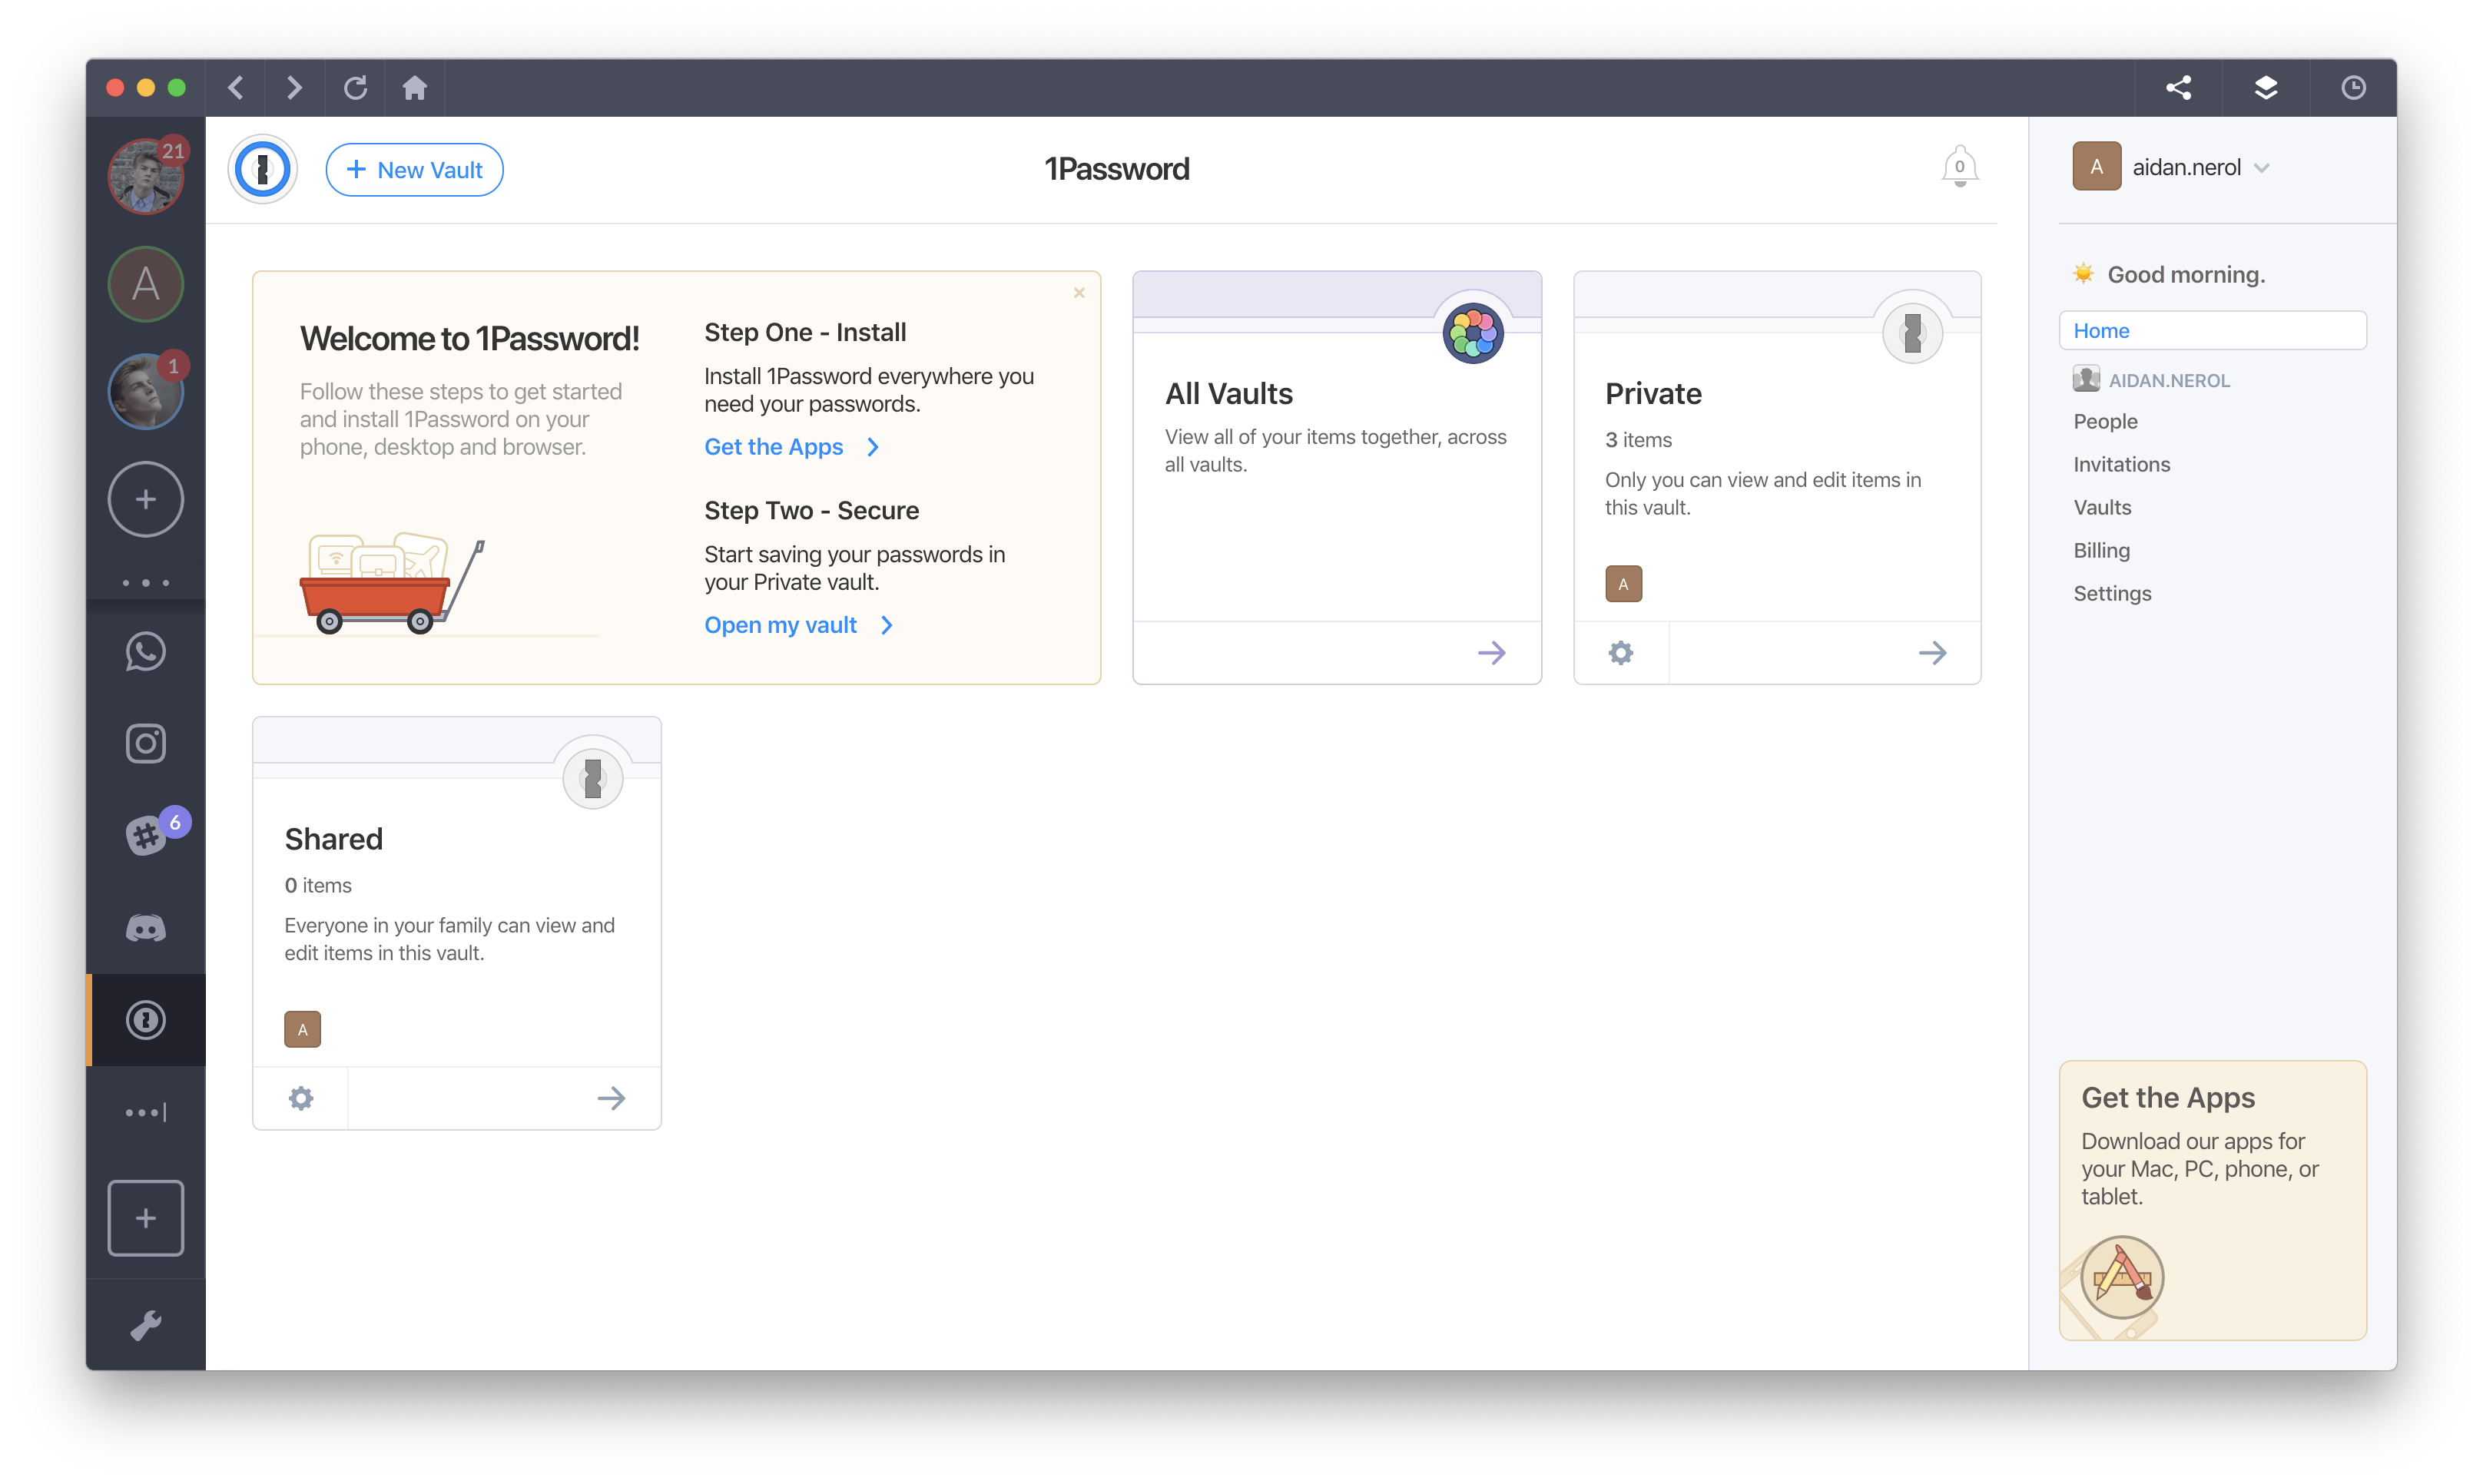This screenshot has height=1484, width=2483.
Task: Click the Shared vault settings gear
Action: (x=300, y=1097)
